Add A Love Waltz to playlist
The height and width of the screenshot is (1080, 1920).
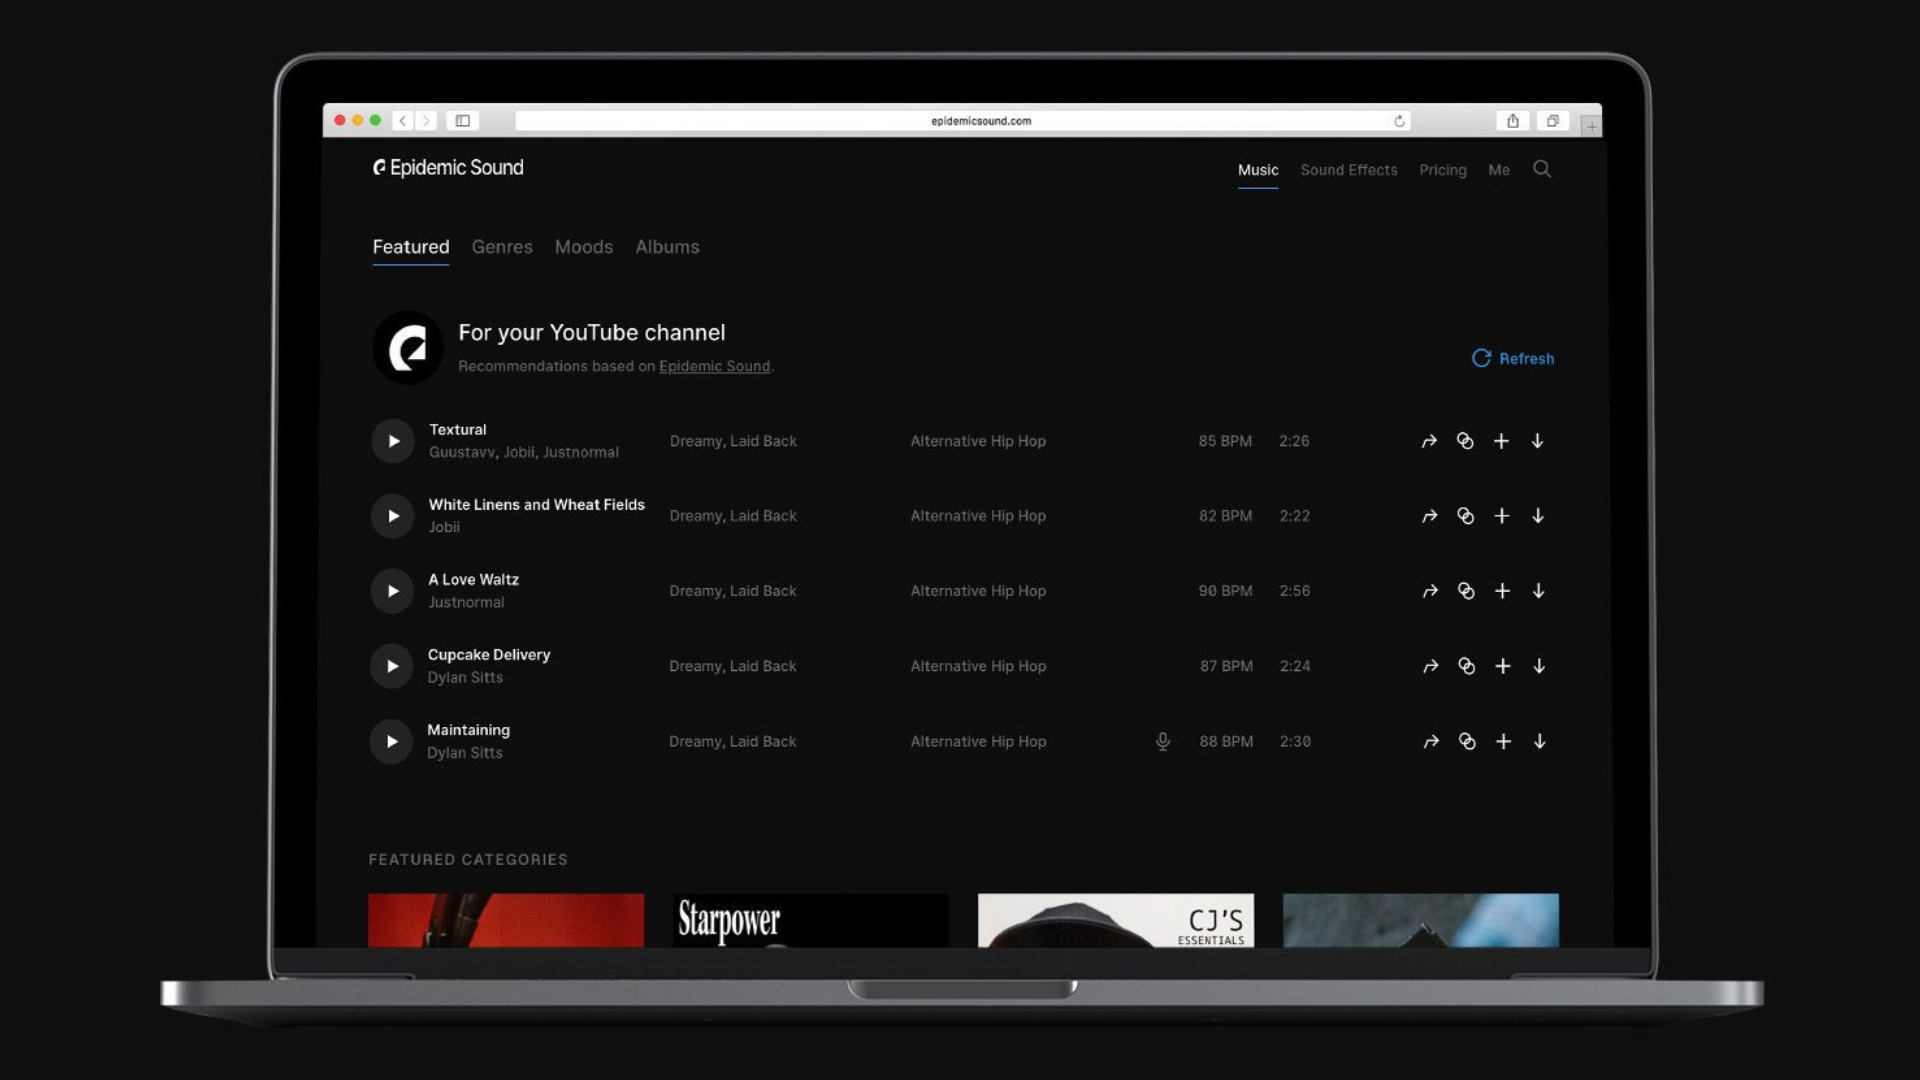click(1502, 591)
